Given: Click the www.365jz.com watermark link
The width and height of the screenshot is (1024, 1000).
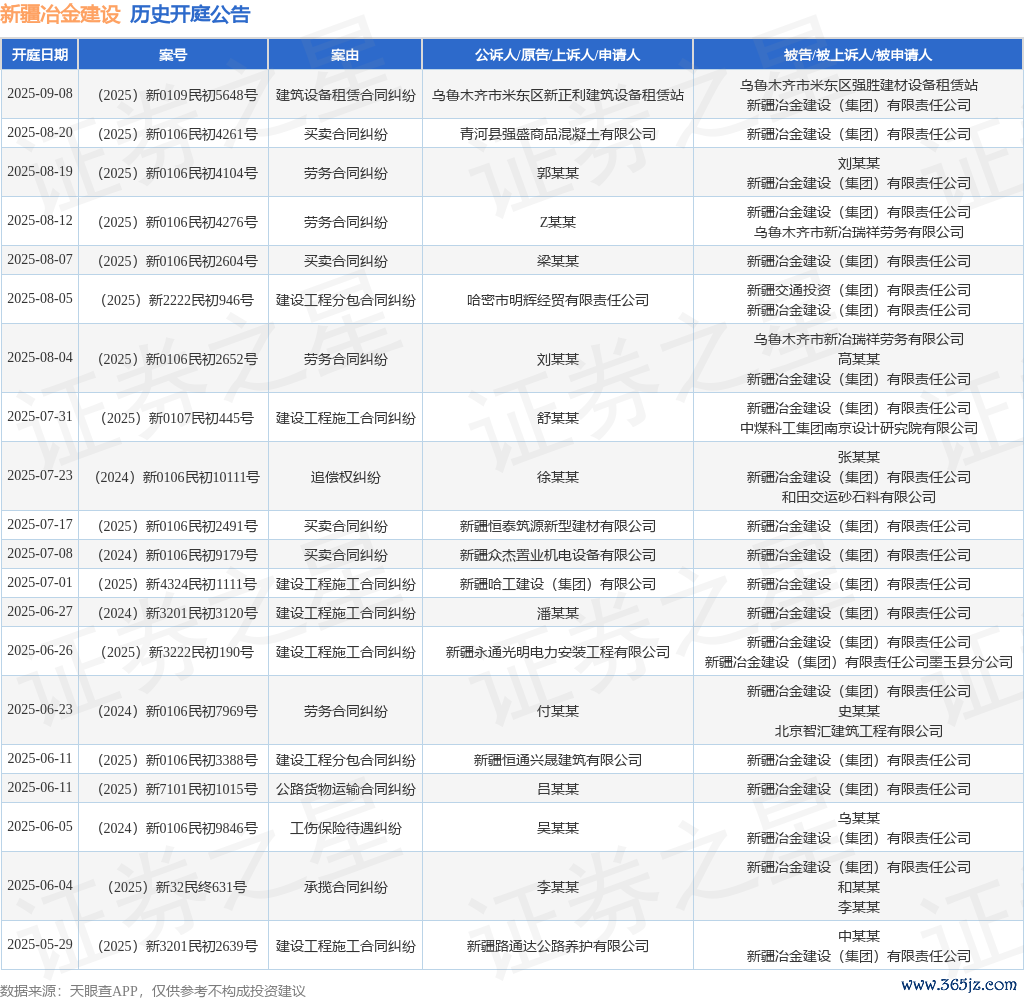Looking at the screenshot, I should 960,984.
